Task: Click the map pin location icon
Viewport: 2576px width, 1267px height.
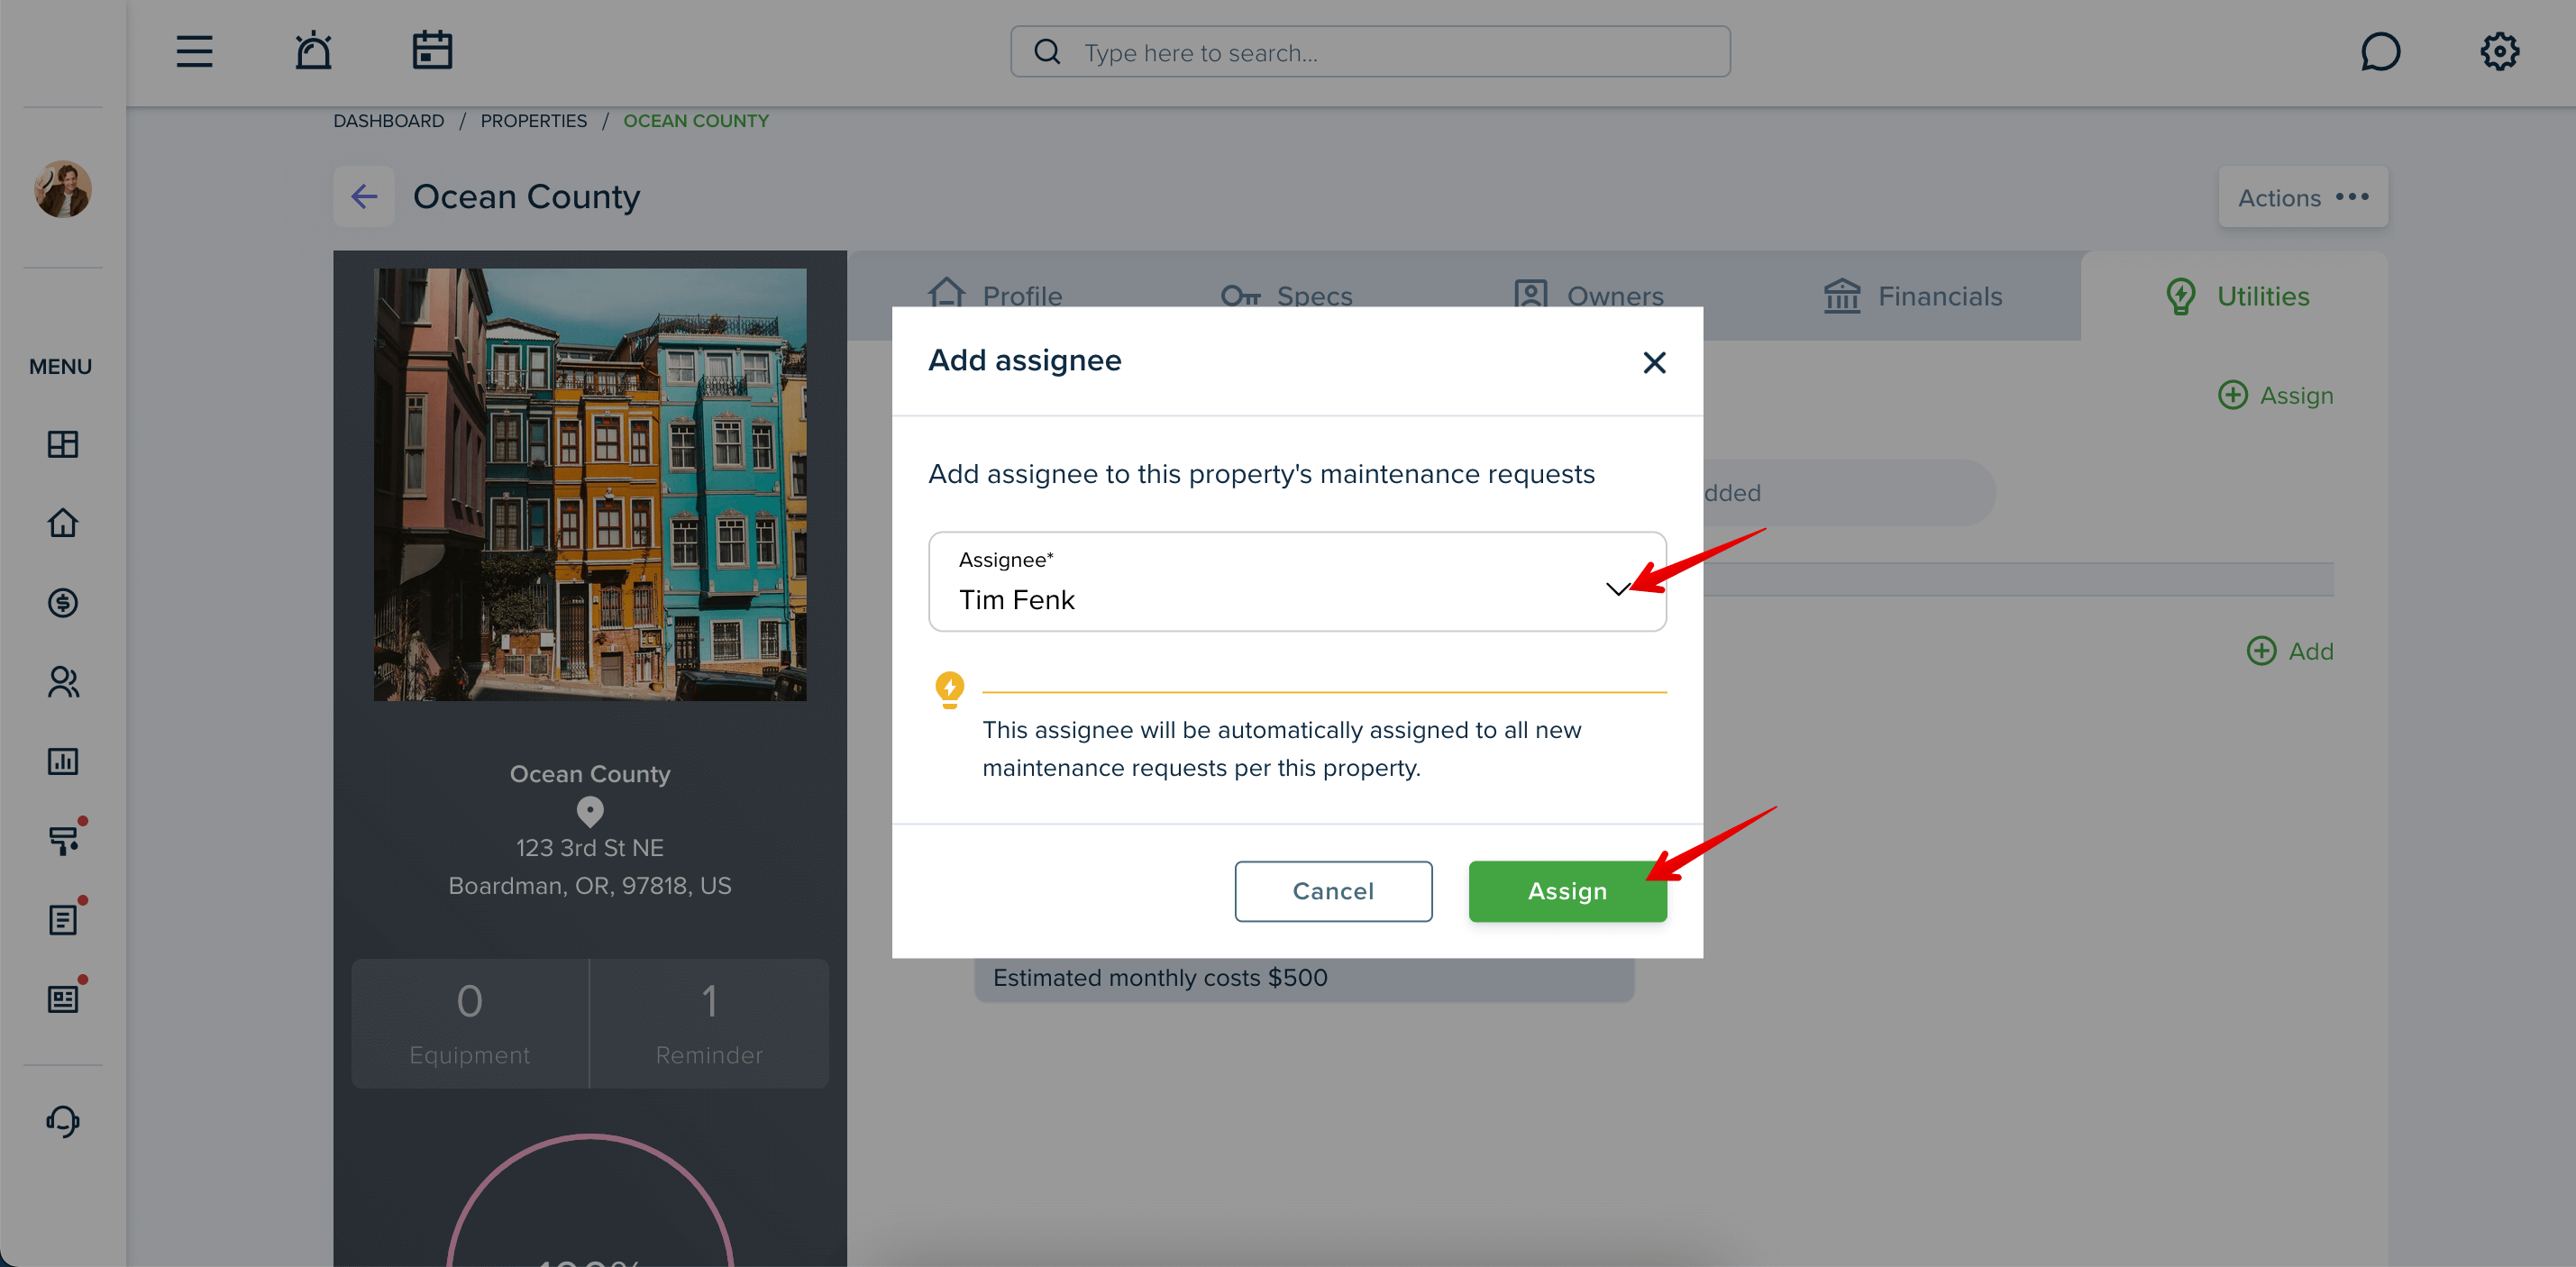Action: coord(590,811)
